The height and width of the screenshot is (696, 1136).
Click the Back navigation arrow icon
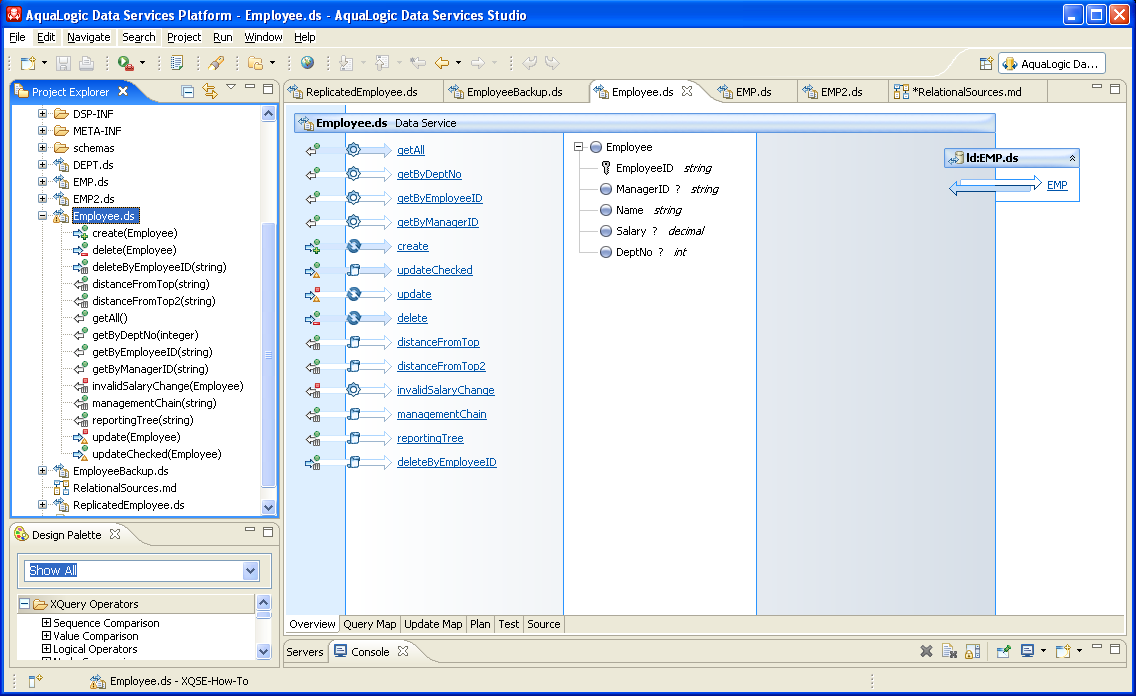(441, 63)
